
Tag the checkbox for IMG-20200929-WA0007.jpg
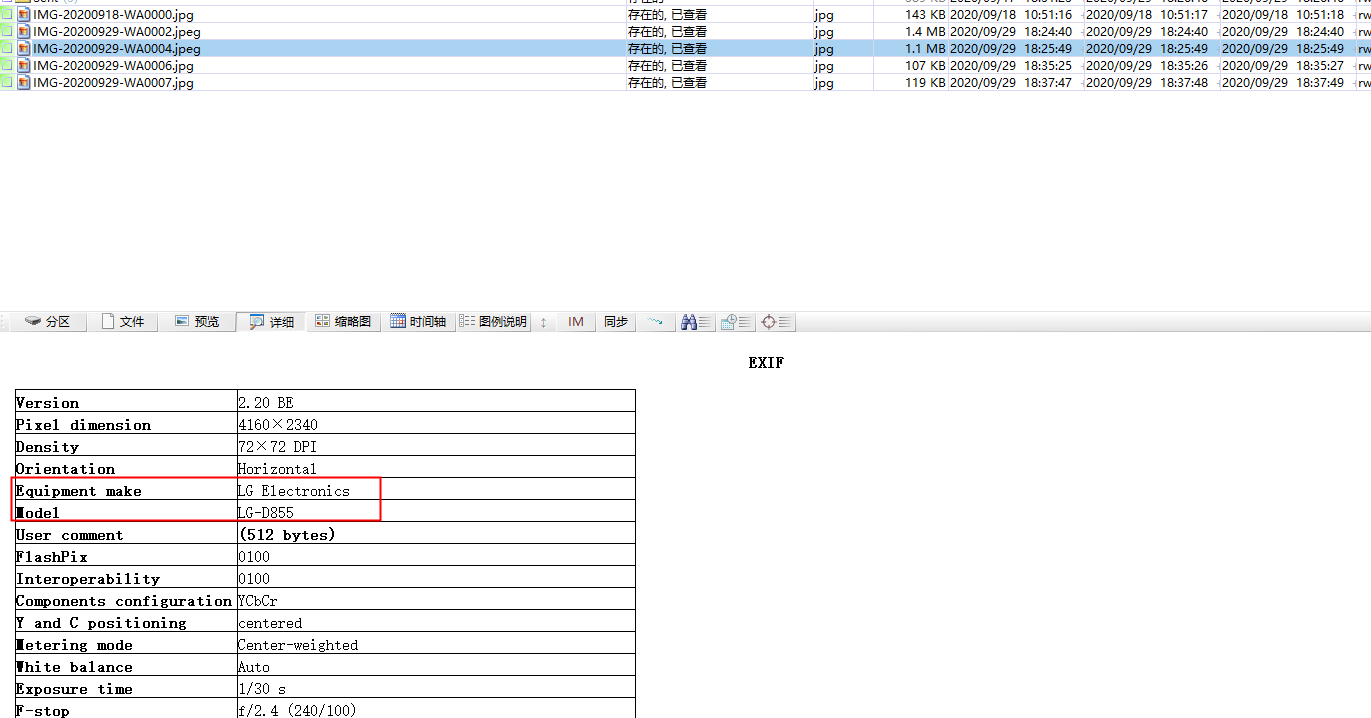(7, 82)
